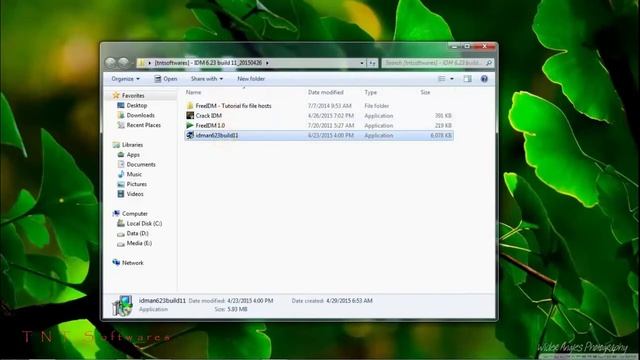Screen dimensions: 640x360
Task: Go back with the Back arrow button
Action: [x=111, y=62]
